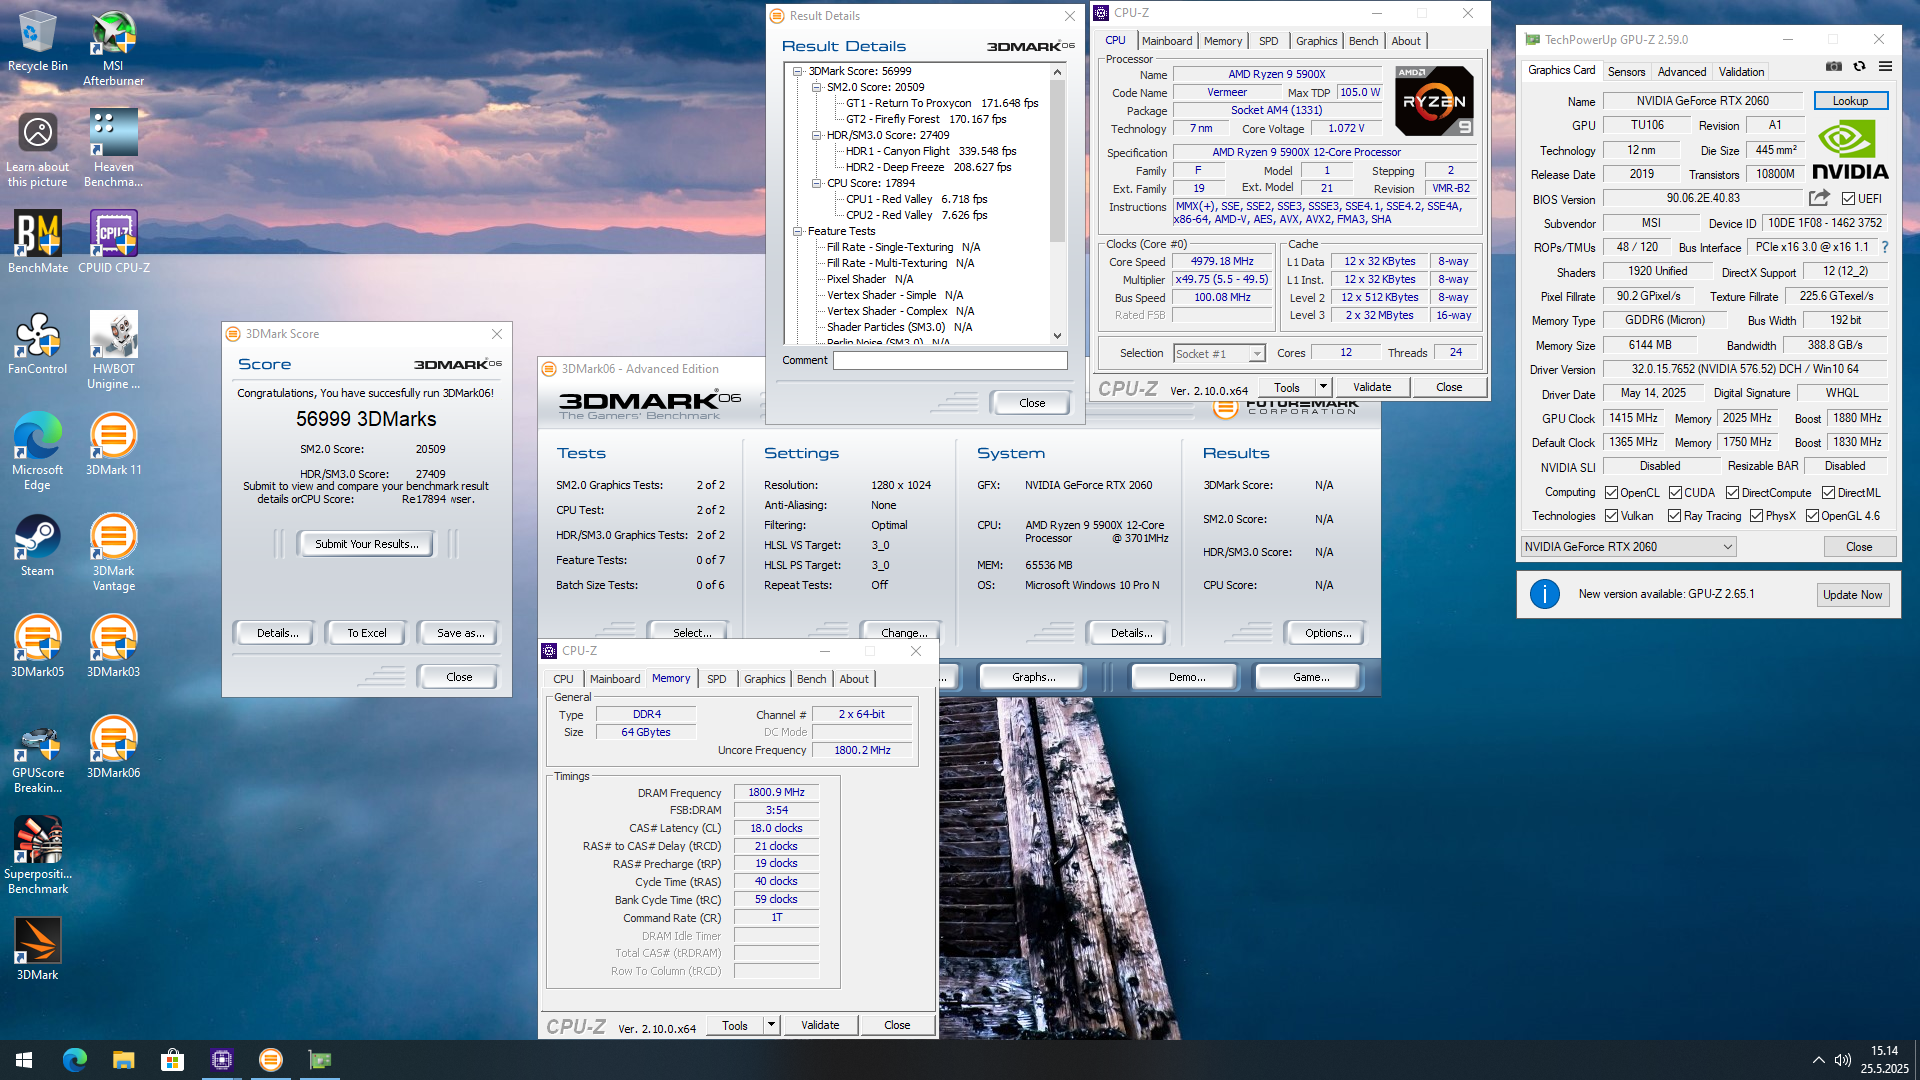Toggle the CUDA checkbox in GPU-Z
This screenshot has width=1920, height=1080.
coord(1675,493)
